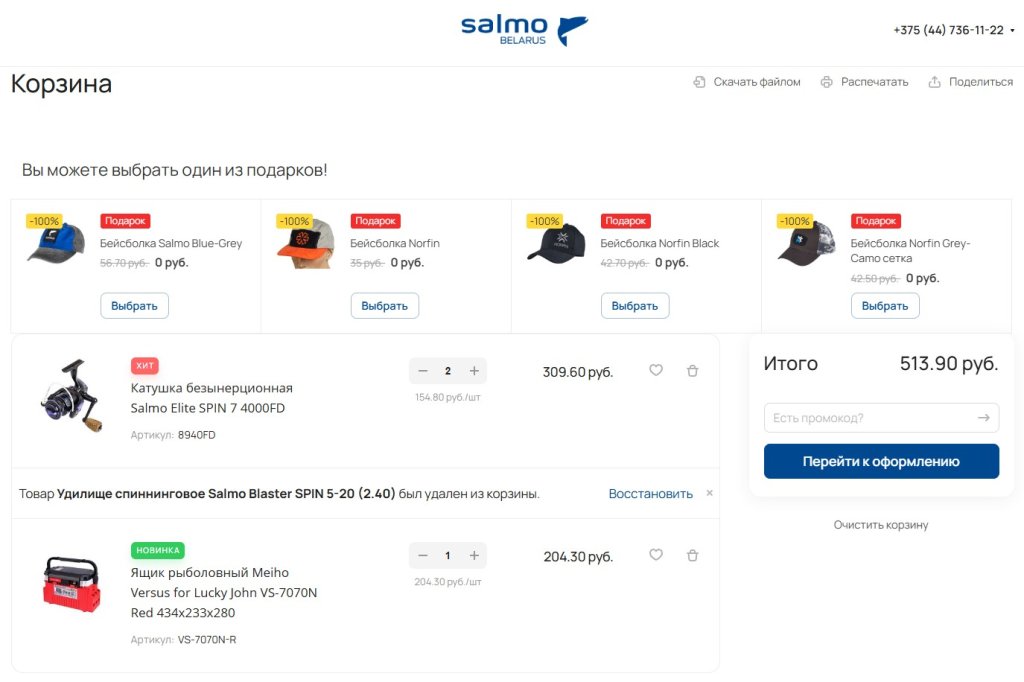Click the download file icon
1024x682 pixels.
tap(700, 82)
